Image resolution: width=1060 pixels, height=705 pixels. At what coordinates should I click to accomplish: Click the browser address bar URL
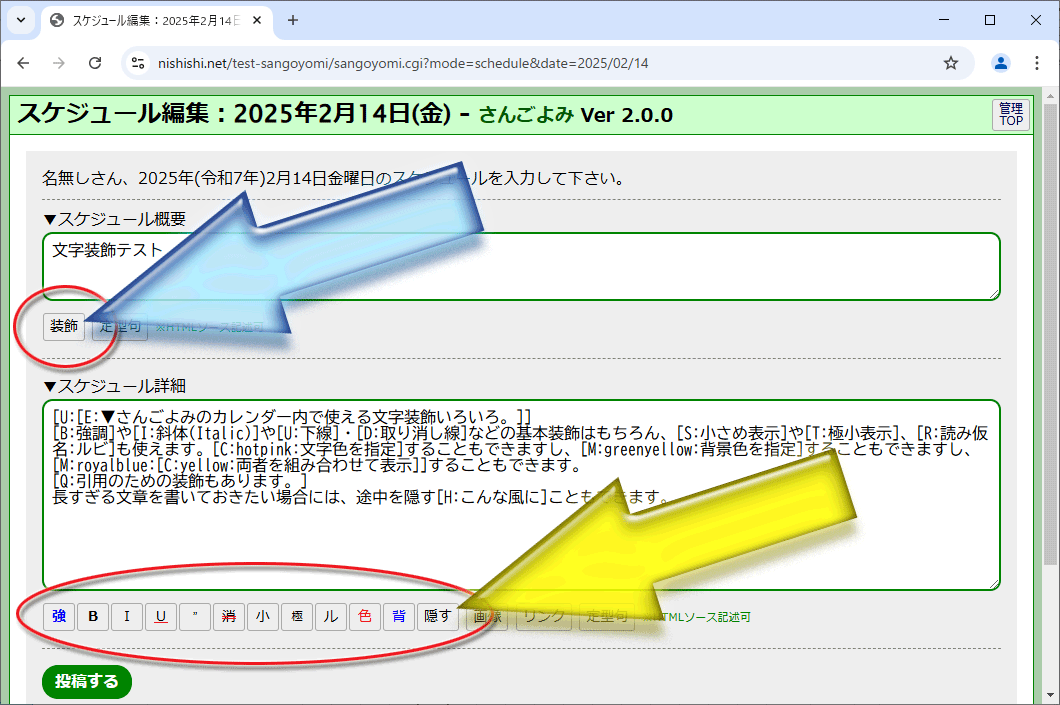click(403, 64)
